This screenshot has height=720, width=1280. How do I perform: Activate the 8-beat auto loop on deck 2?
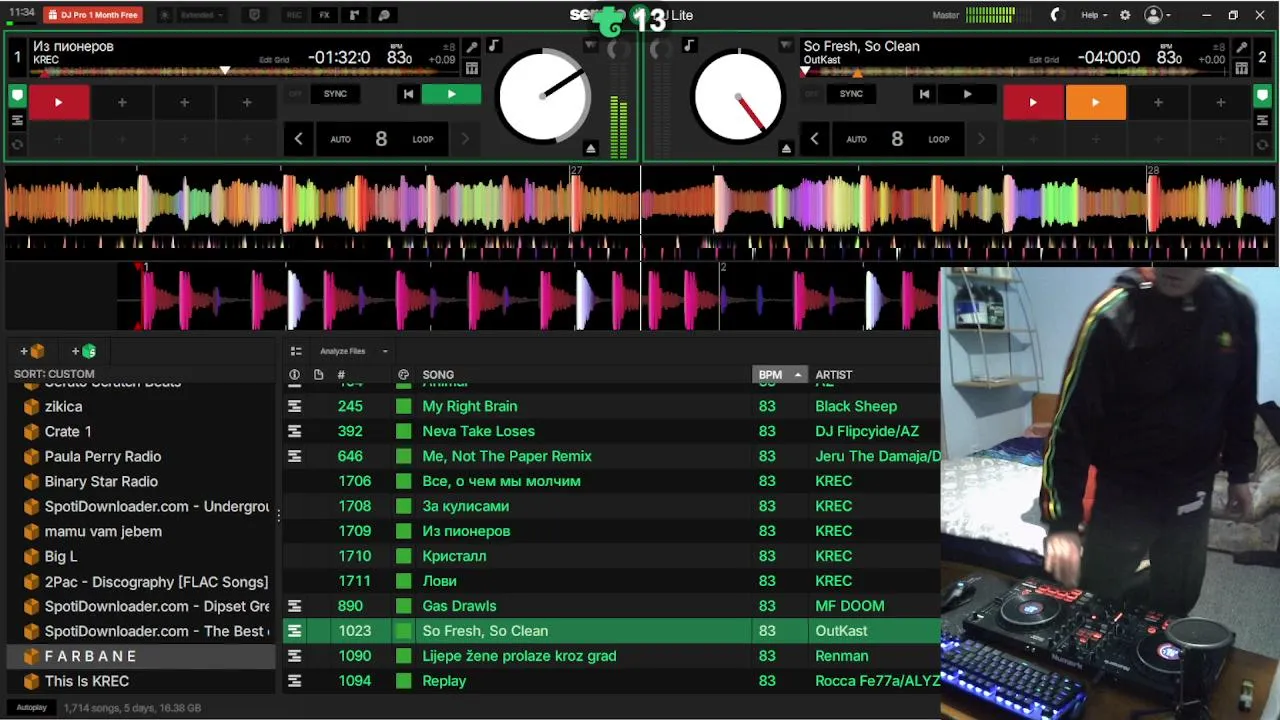[897, 139]
